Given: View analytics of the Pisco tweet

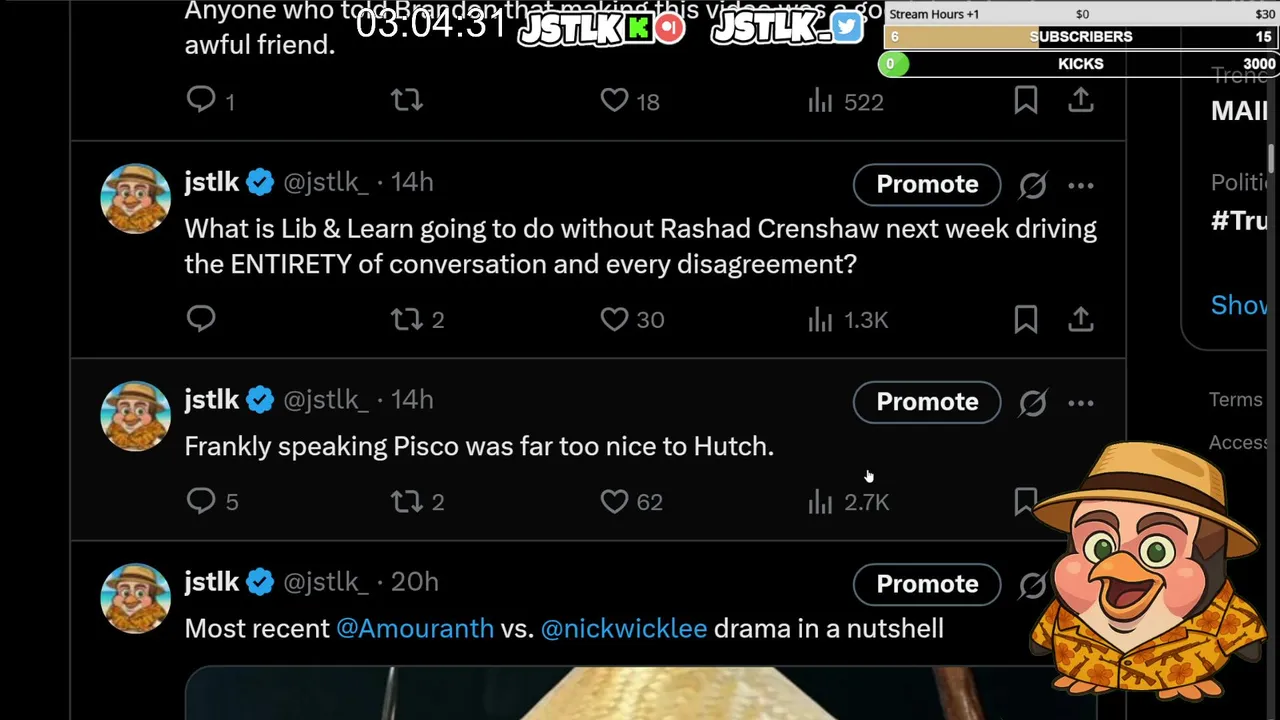Looking at the screenshot, I should [x=848, y=501].
